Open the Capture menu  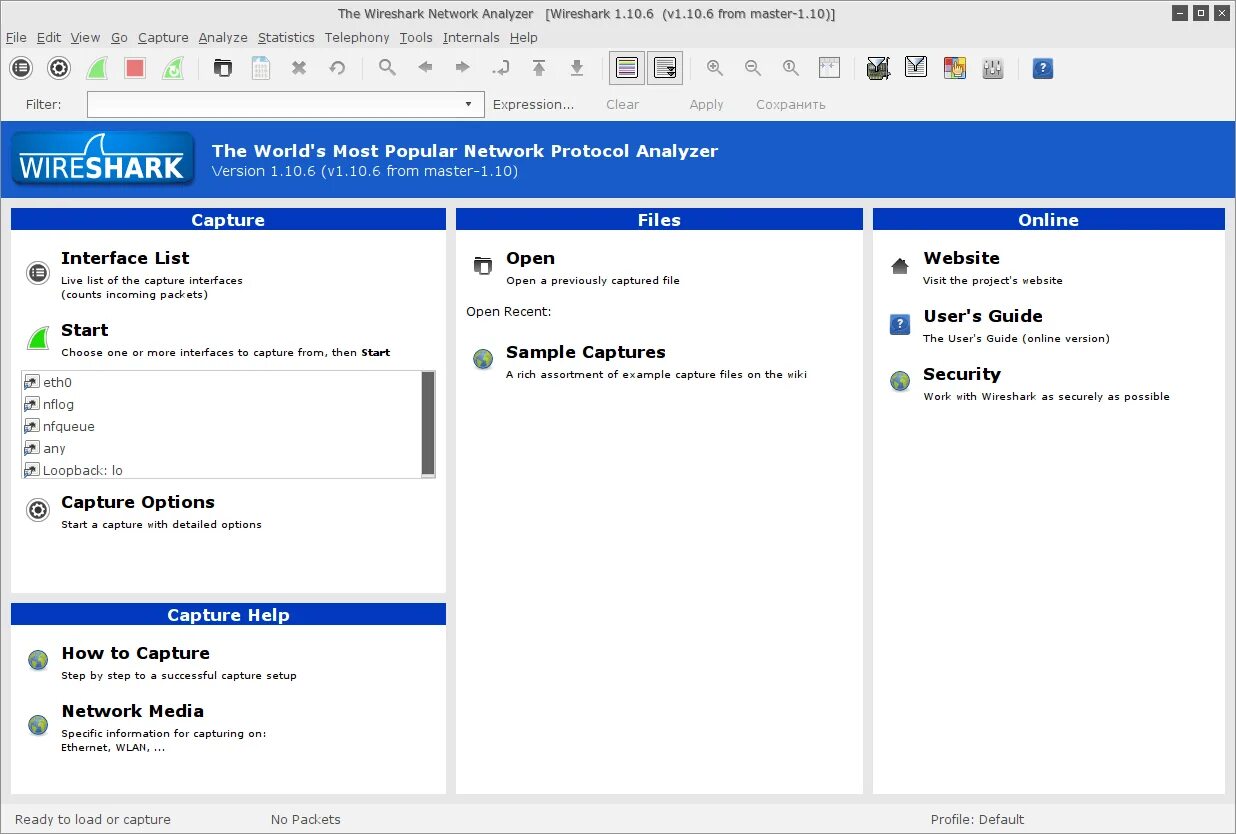[163, 37]
